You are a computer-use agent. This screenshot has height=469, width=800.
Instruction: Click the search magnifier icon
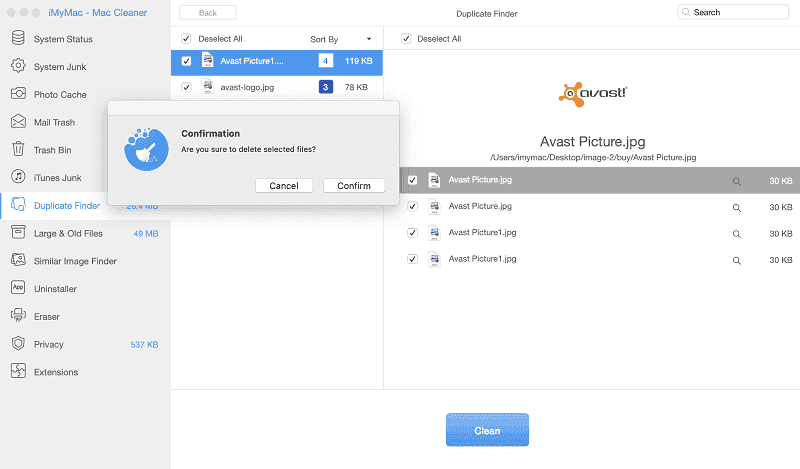pos(686,12)
